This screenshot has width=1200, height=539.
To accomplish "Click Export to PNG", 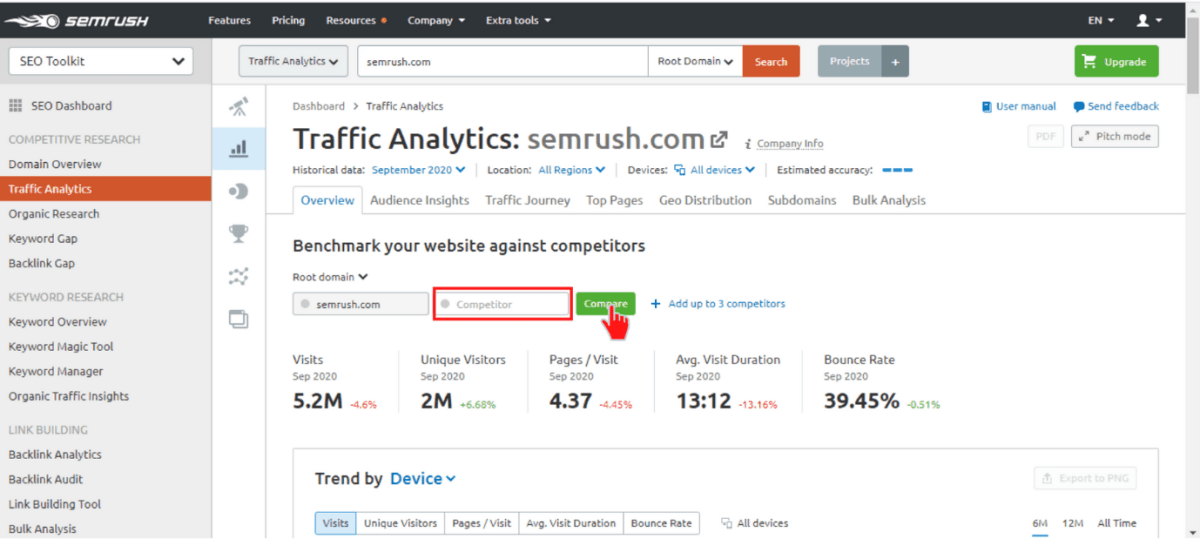I will click(x=1085, y=479).
